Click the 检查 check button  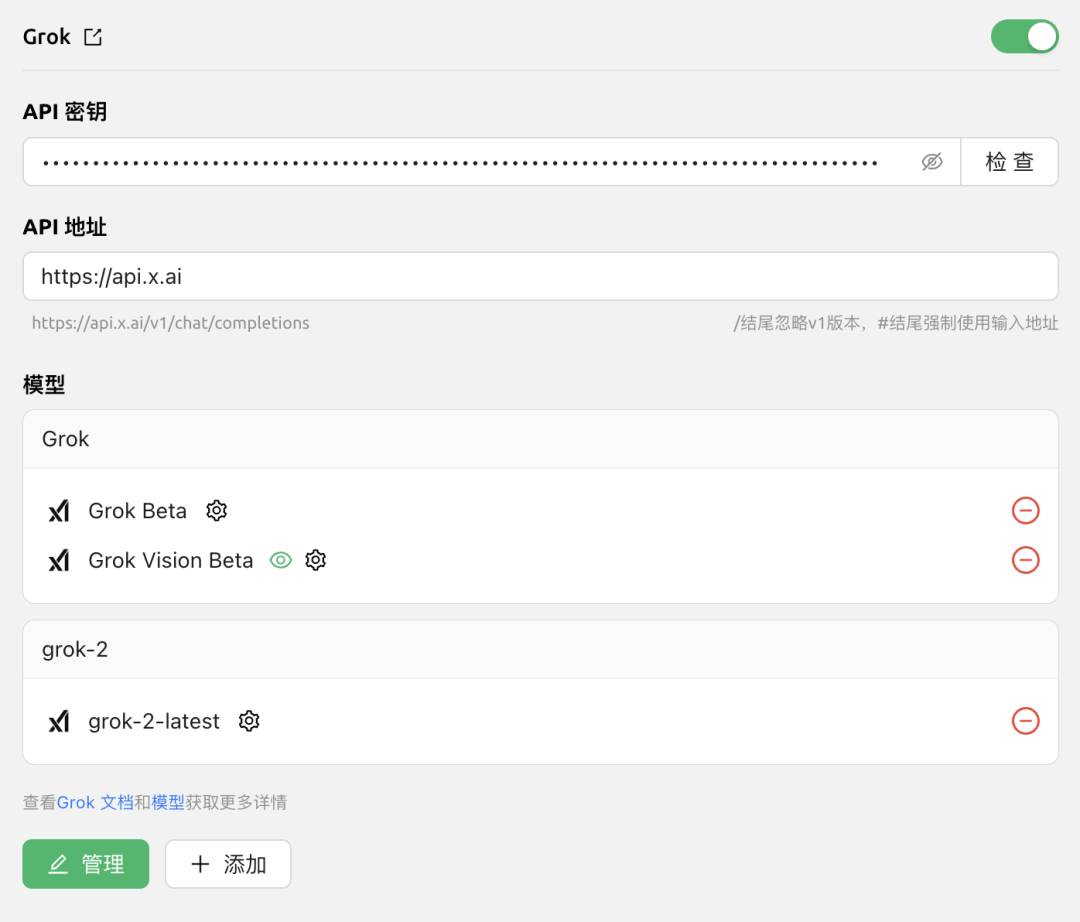(1009, 162)
